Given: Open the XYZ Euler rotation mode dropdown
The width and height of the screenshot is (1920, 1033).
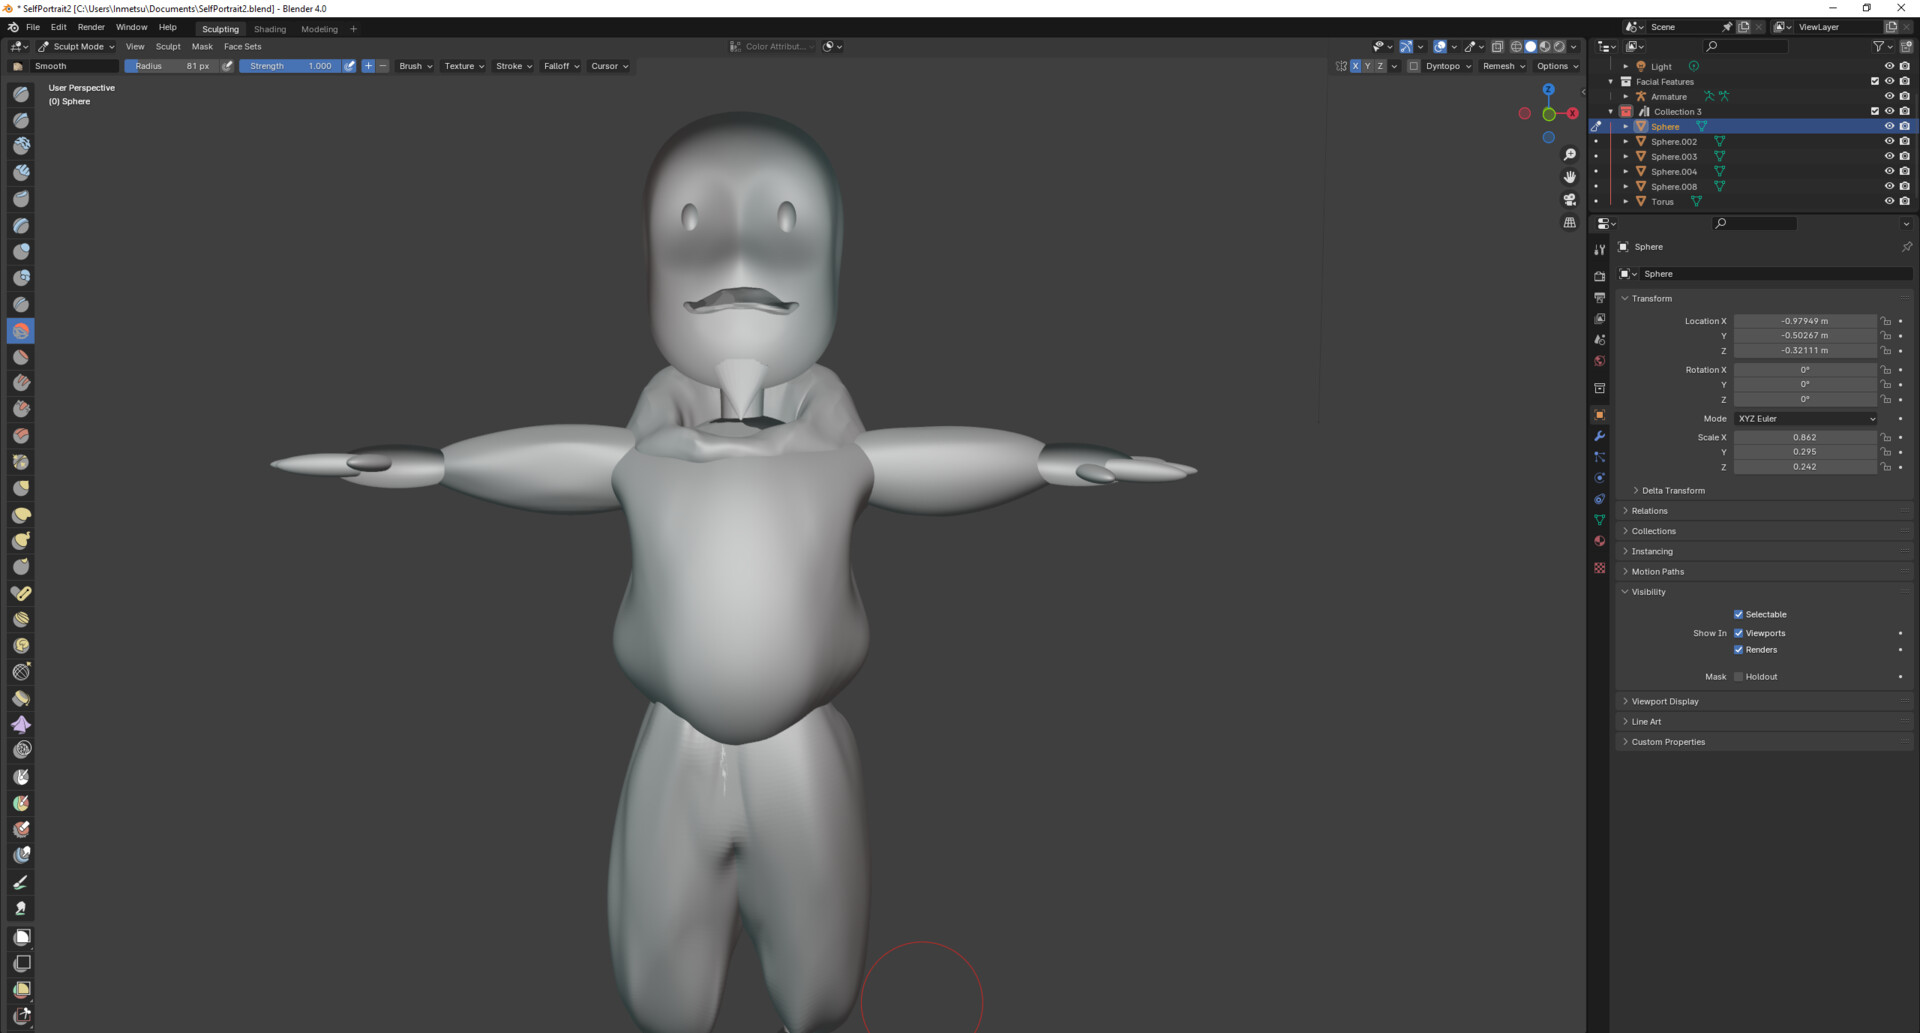Looking at the screenshot, I should 1805,419.
